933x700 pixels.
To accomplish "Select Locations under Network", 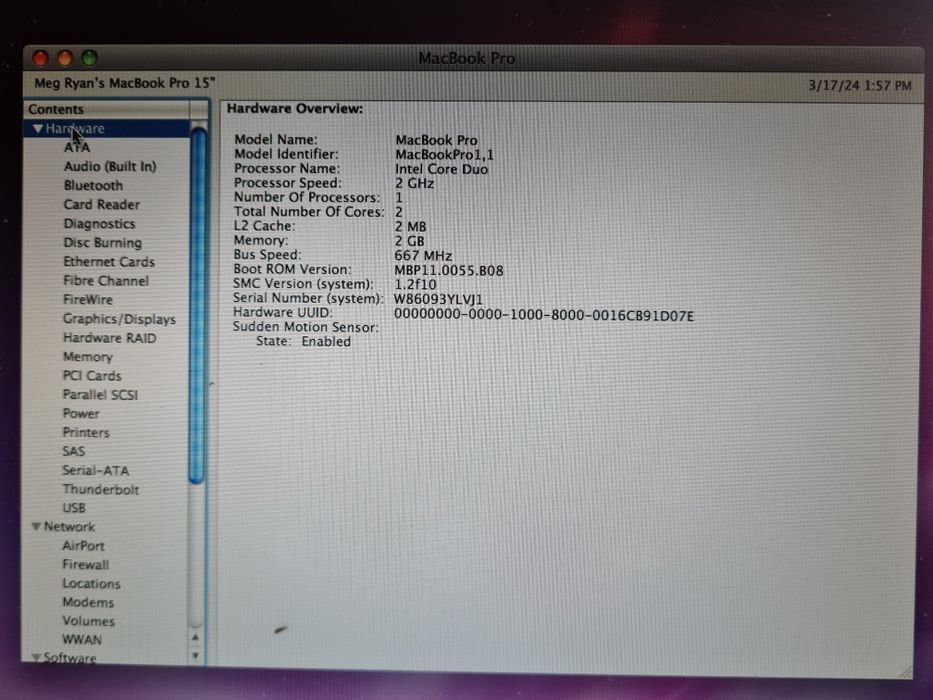I will click(91, 583).
